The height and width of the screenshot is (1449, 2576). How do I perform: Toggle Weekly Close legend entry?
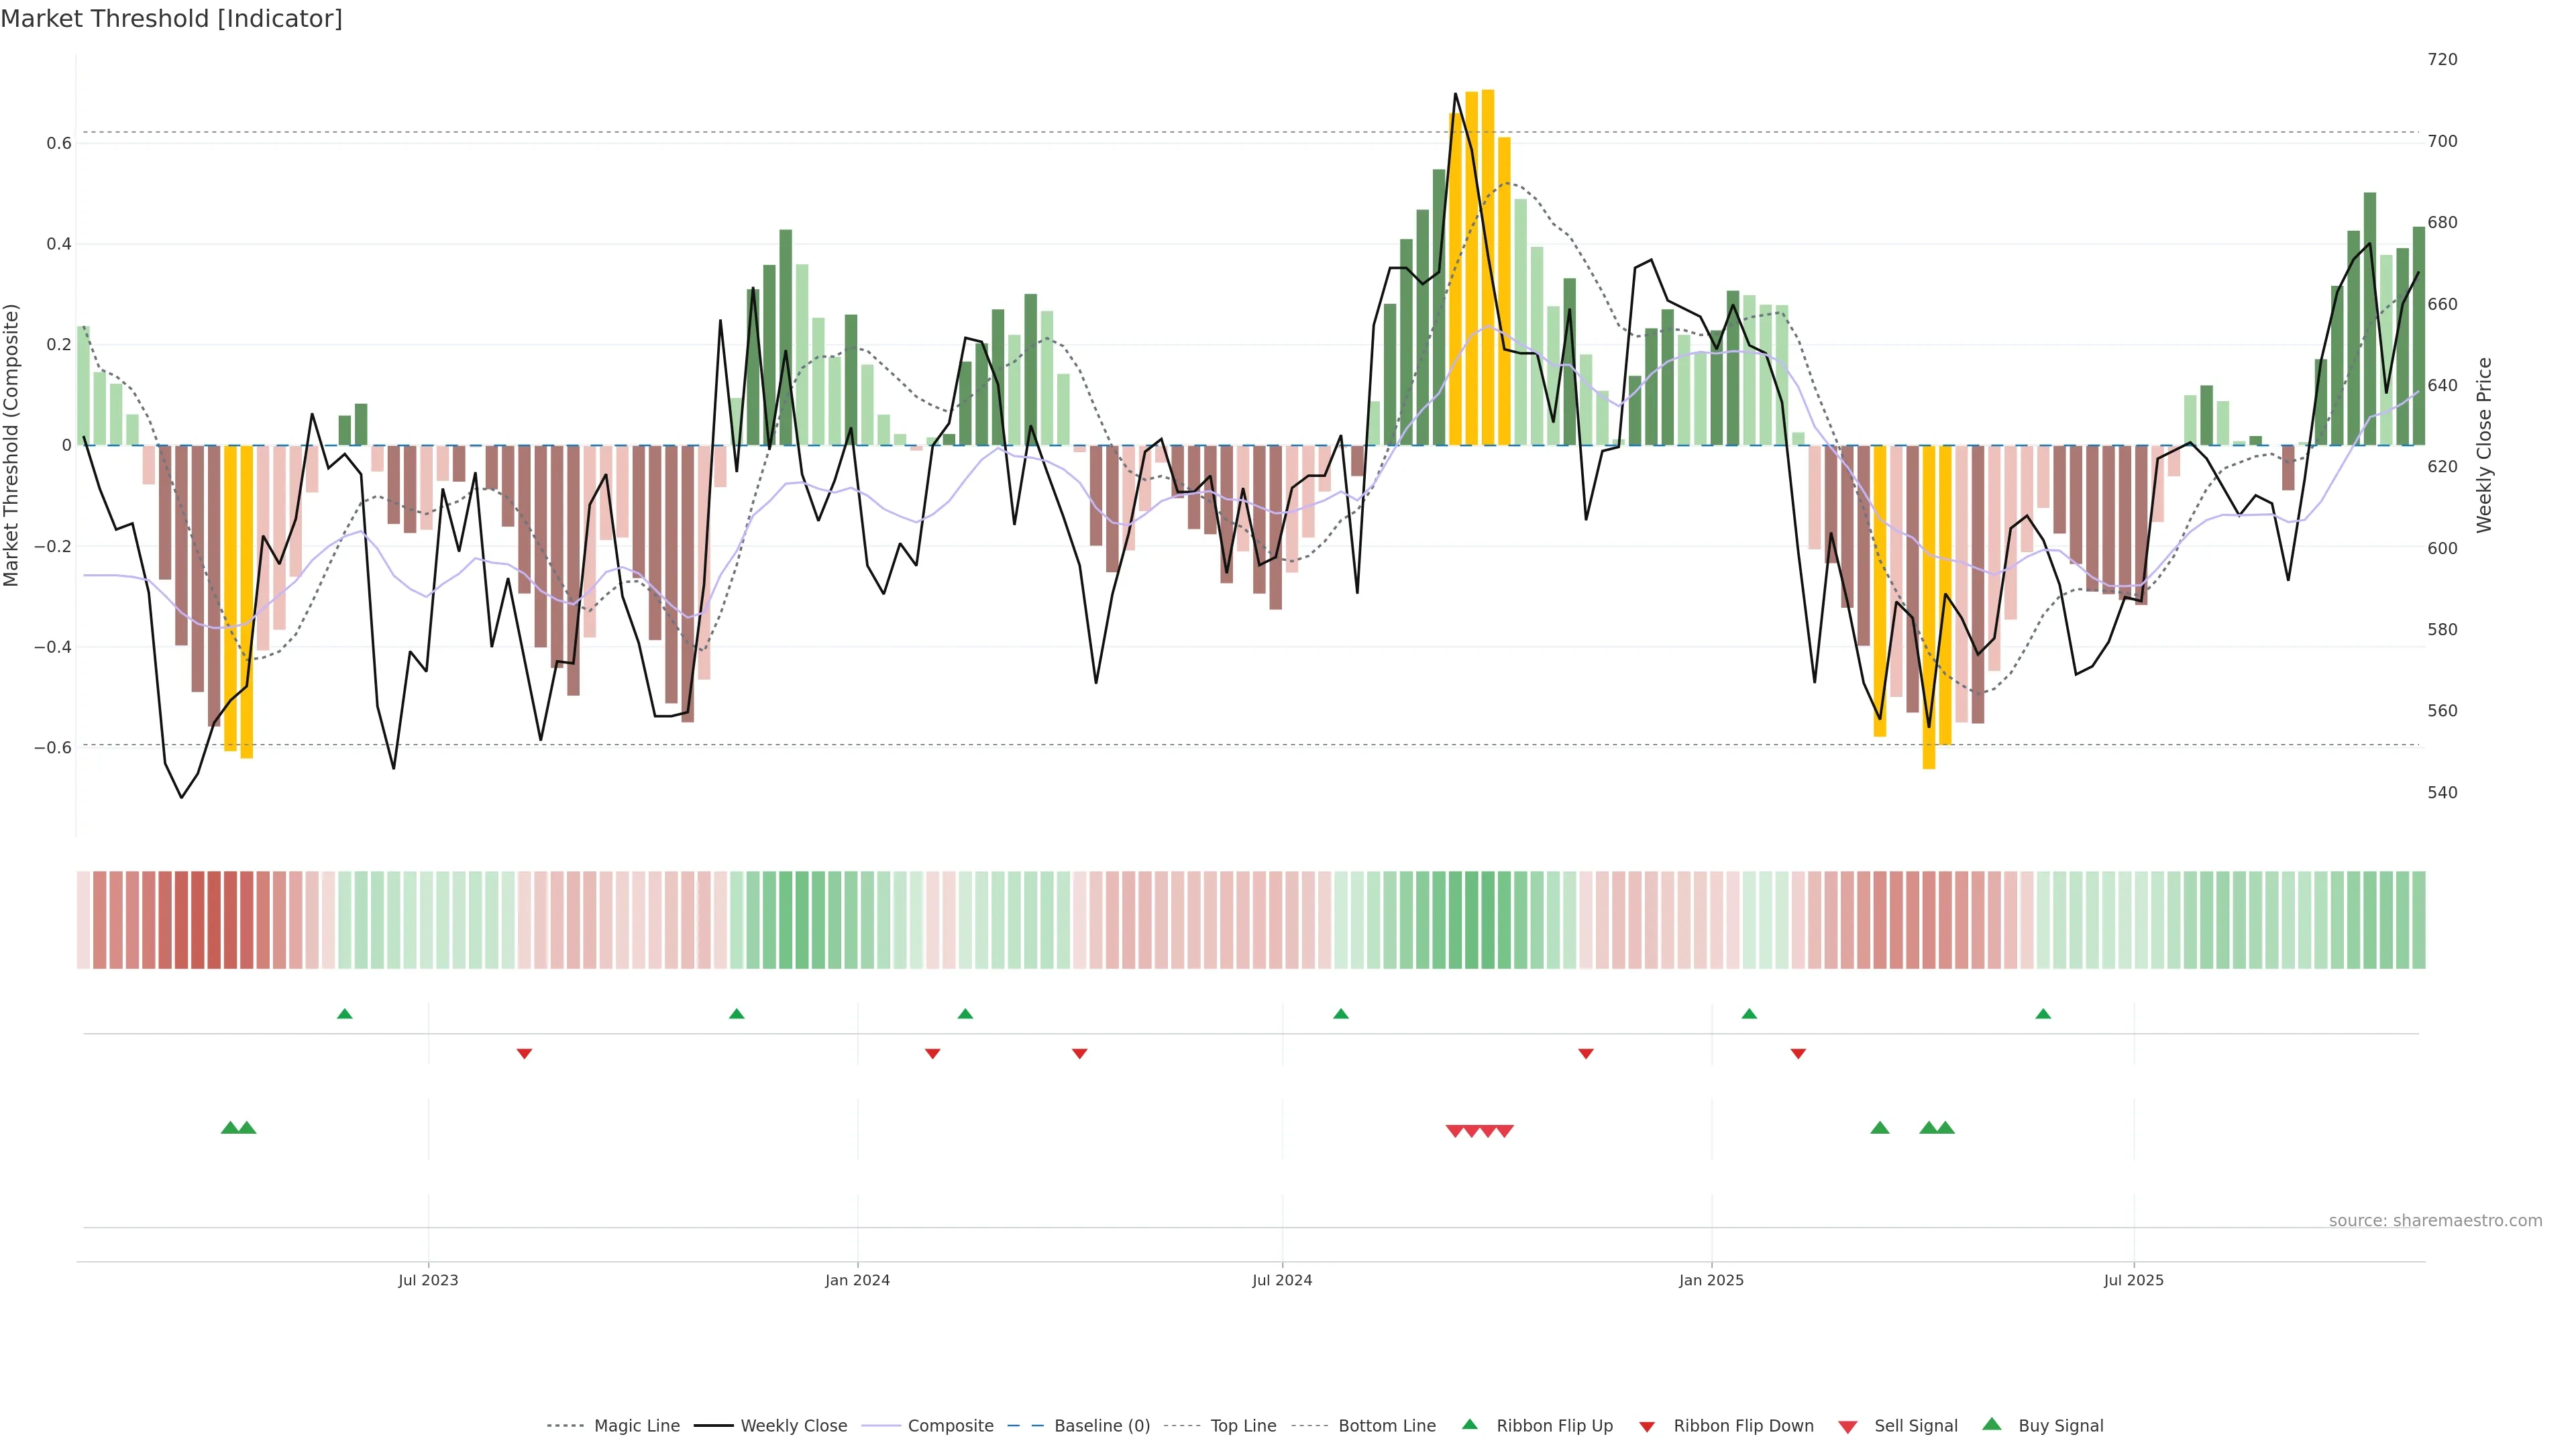pos(793,1426)
